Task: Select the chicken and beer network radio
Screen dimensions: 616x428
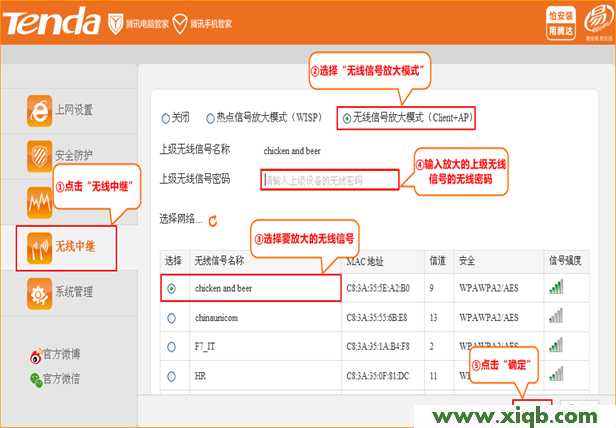Action: pos(171,289)
